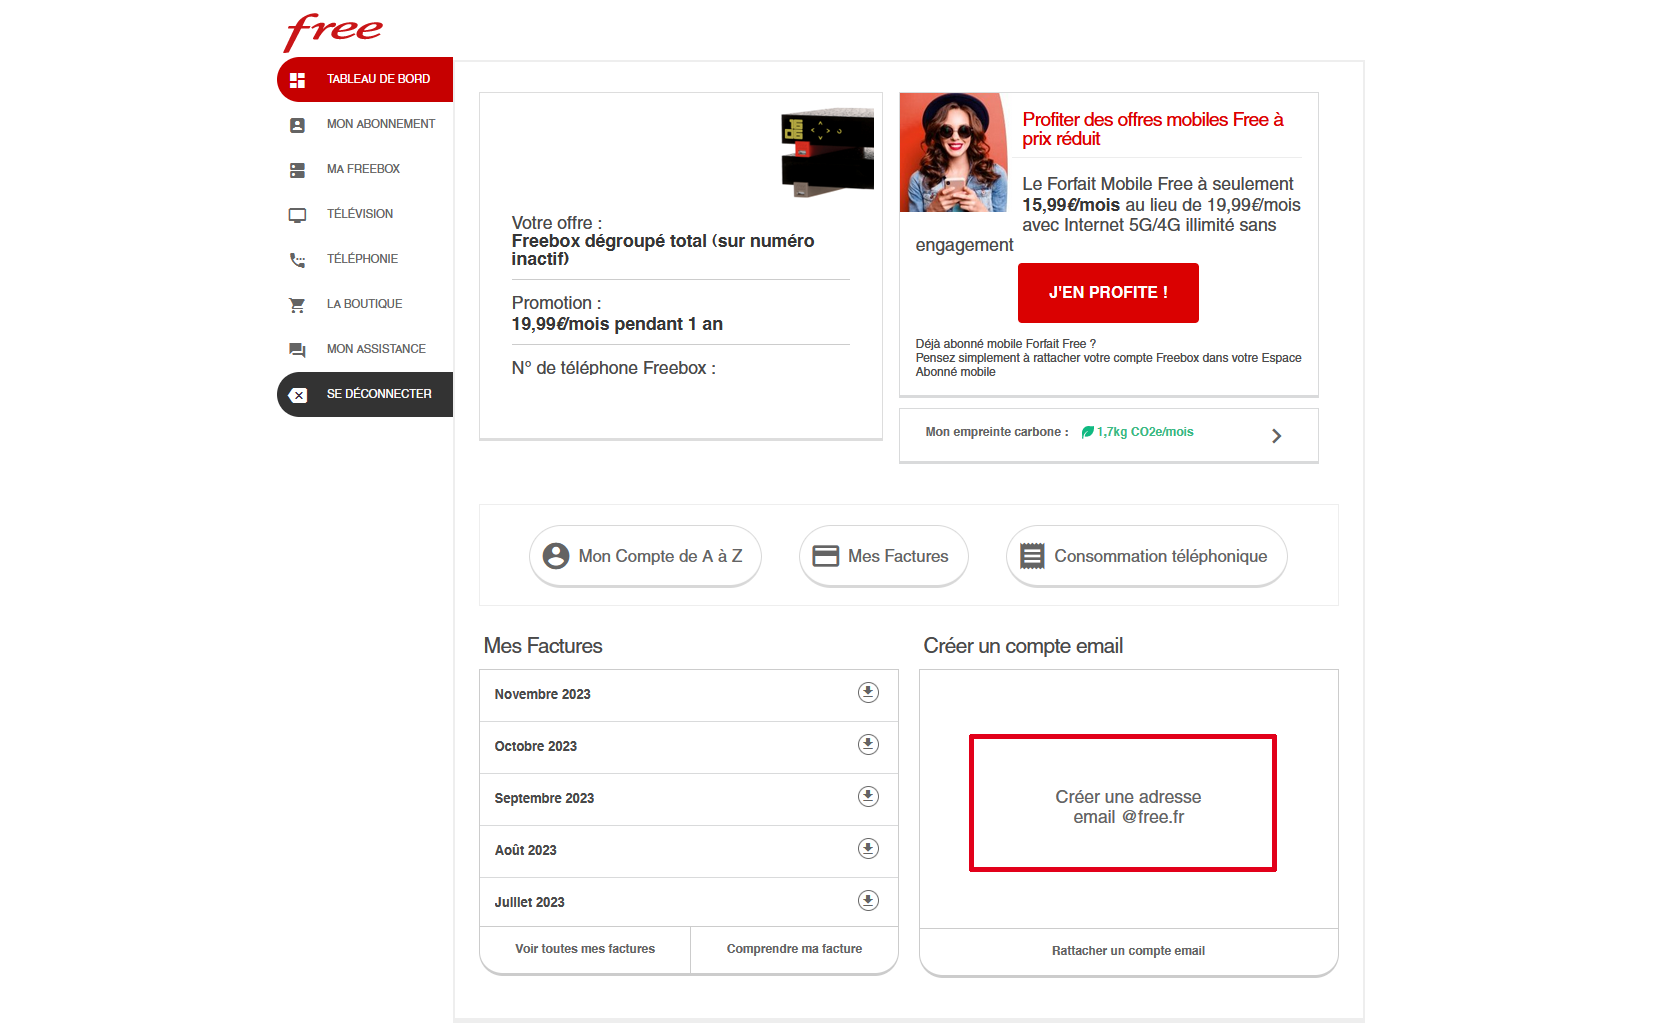Click the Freebox device image
Viewport: 1678px width, 1032px height.
click(827, 153)
